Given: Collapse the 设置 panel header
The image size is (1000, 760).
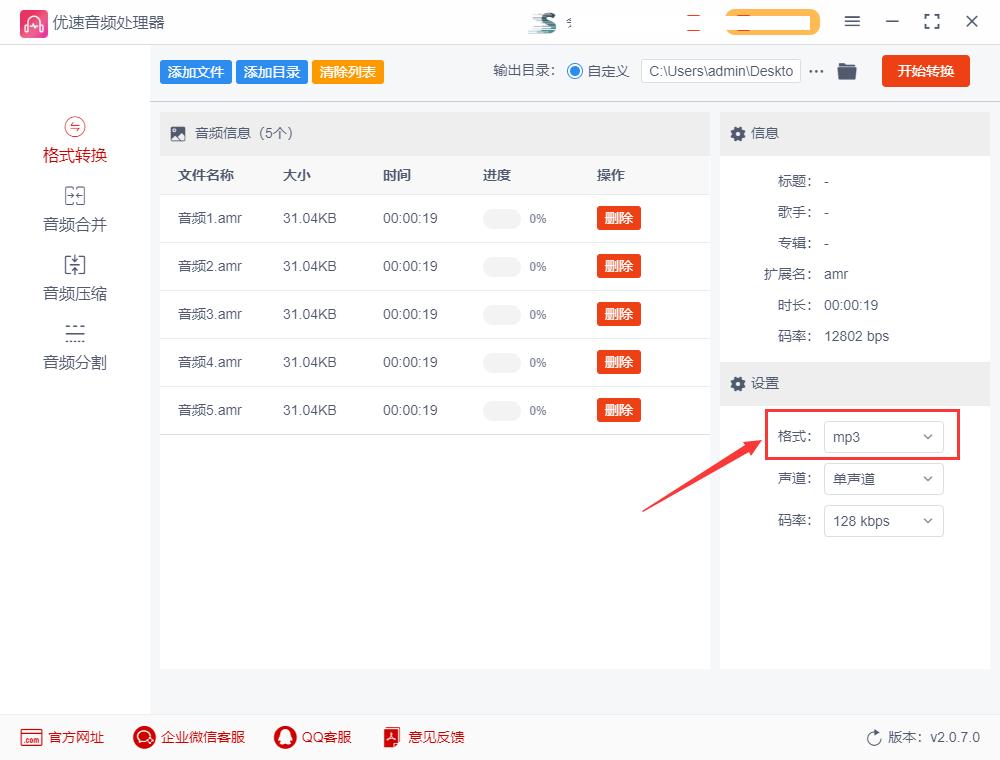Looking at the screenshot, I should click(765, 384).
